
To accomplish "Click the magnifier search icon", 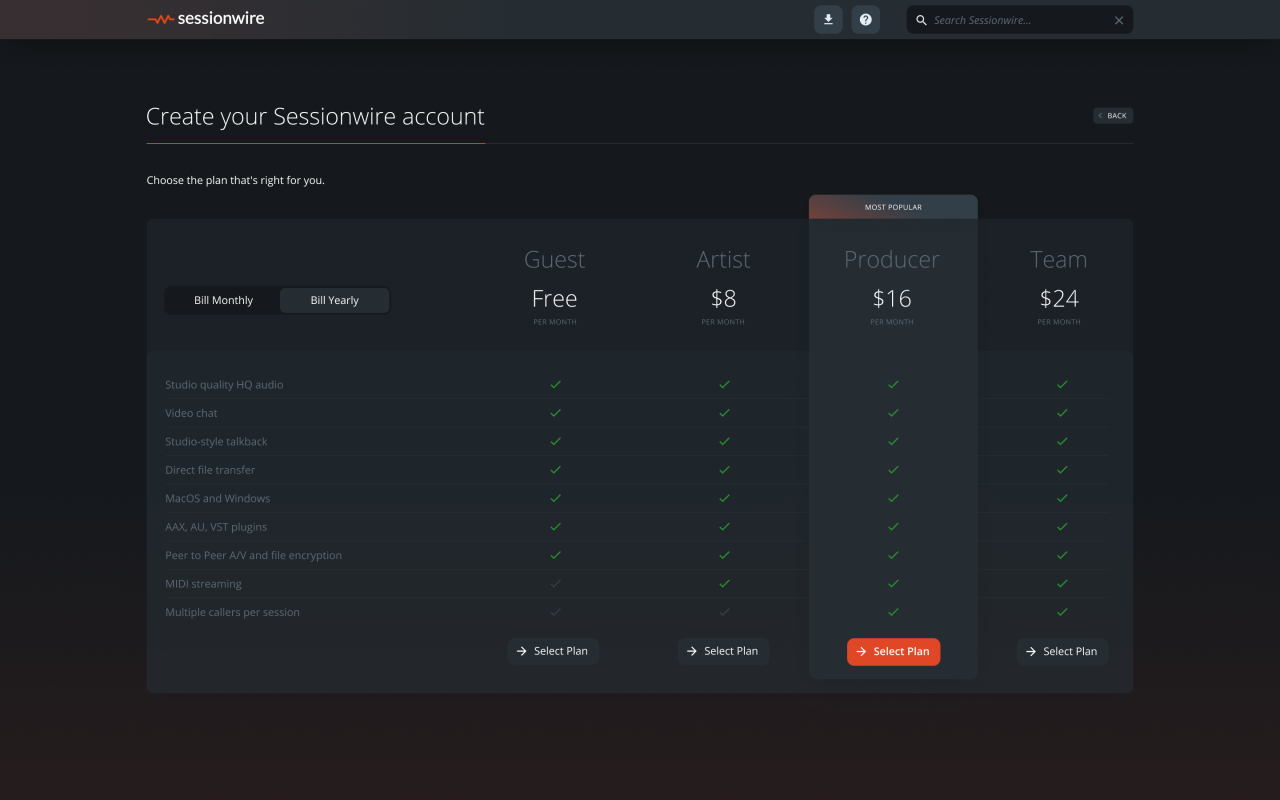I will click(922, 20).
